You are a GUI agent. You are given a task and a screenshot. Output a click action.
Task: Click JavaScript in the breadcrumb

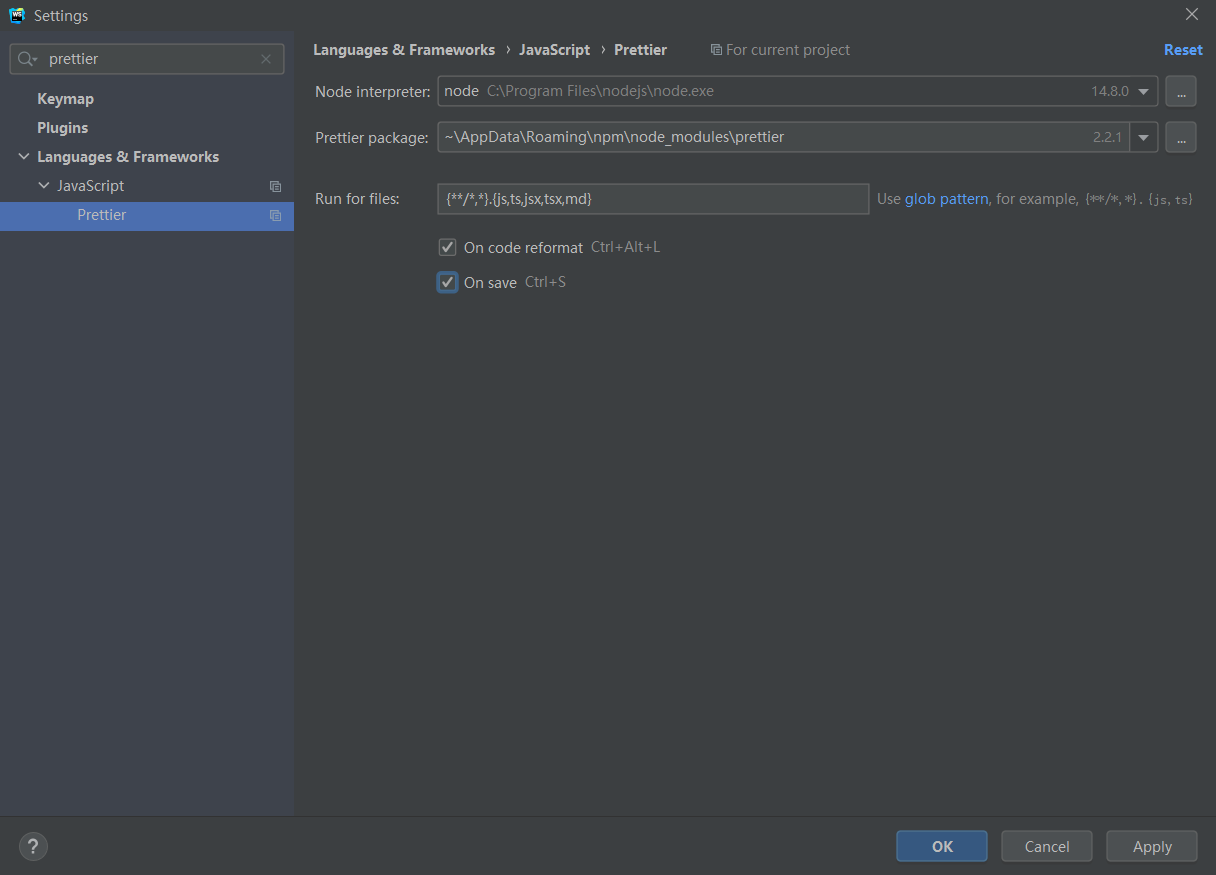click(554, 50)
